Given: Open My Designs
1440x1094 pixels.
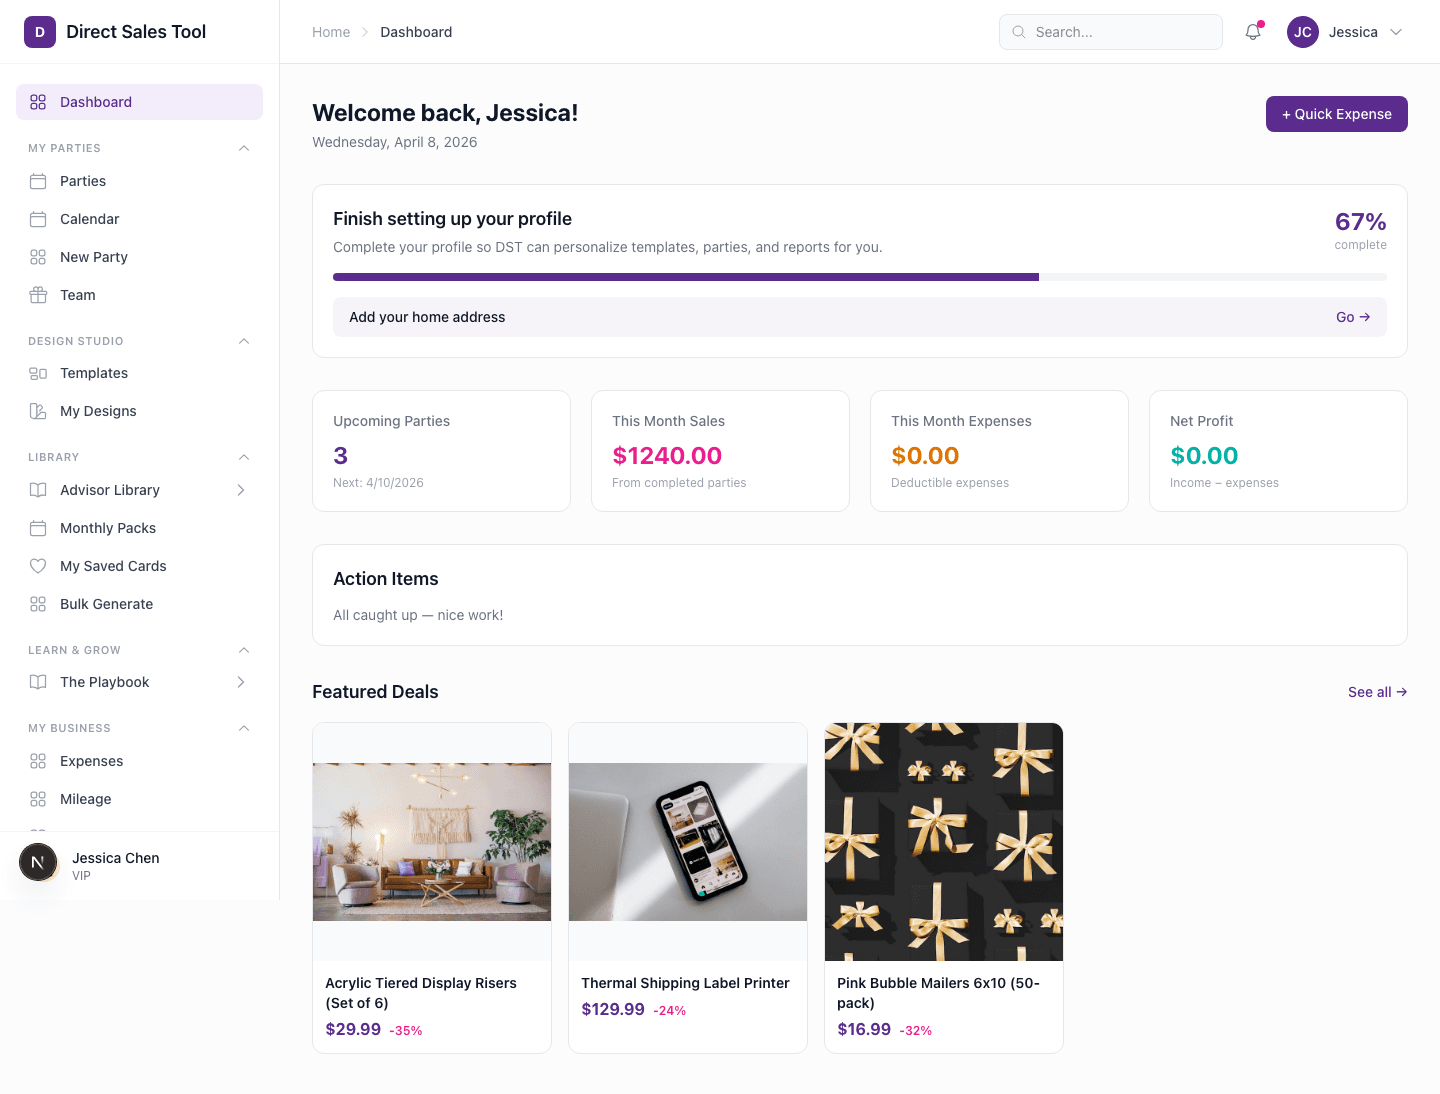Looking at the screenshot, I should click(97, 411).
